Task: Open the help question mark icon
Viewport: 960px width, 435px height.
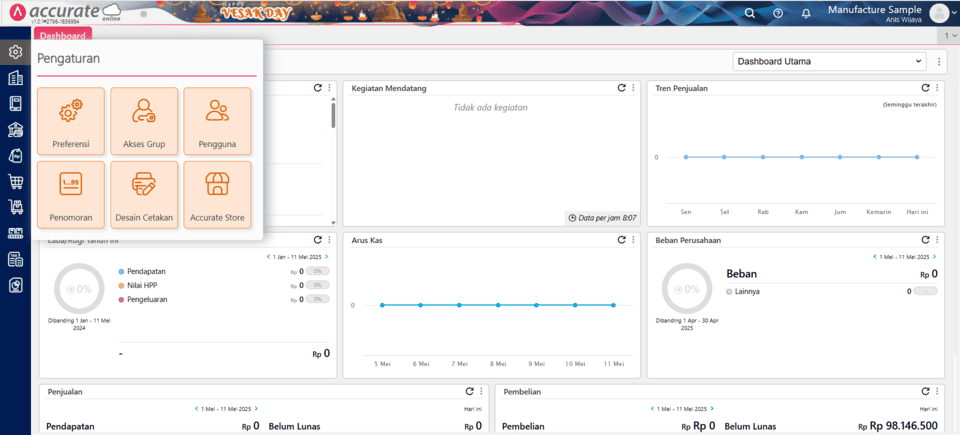Action: click(778, 13)
